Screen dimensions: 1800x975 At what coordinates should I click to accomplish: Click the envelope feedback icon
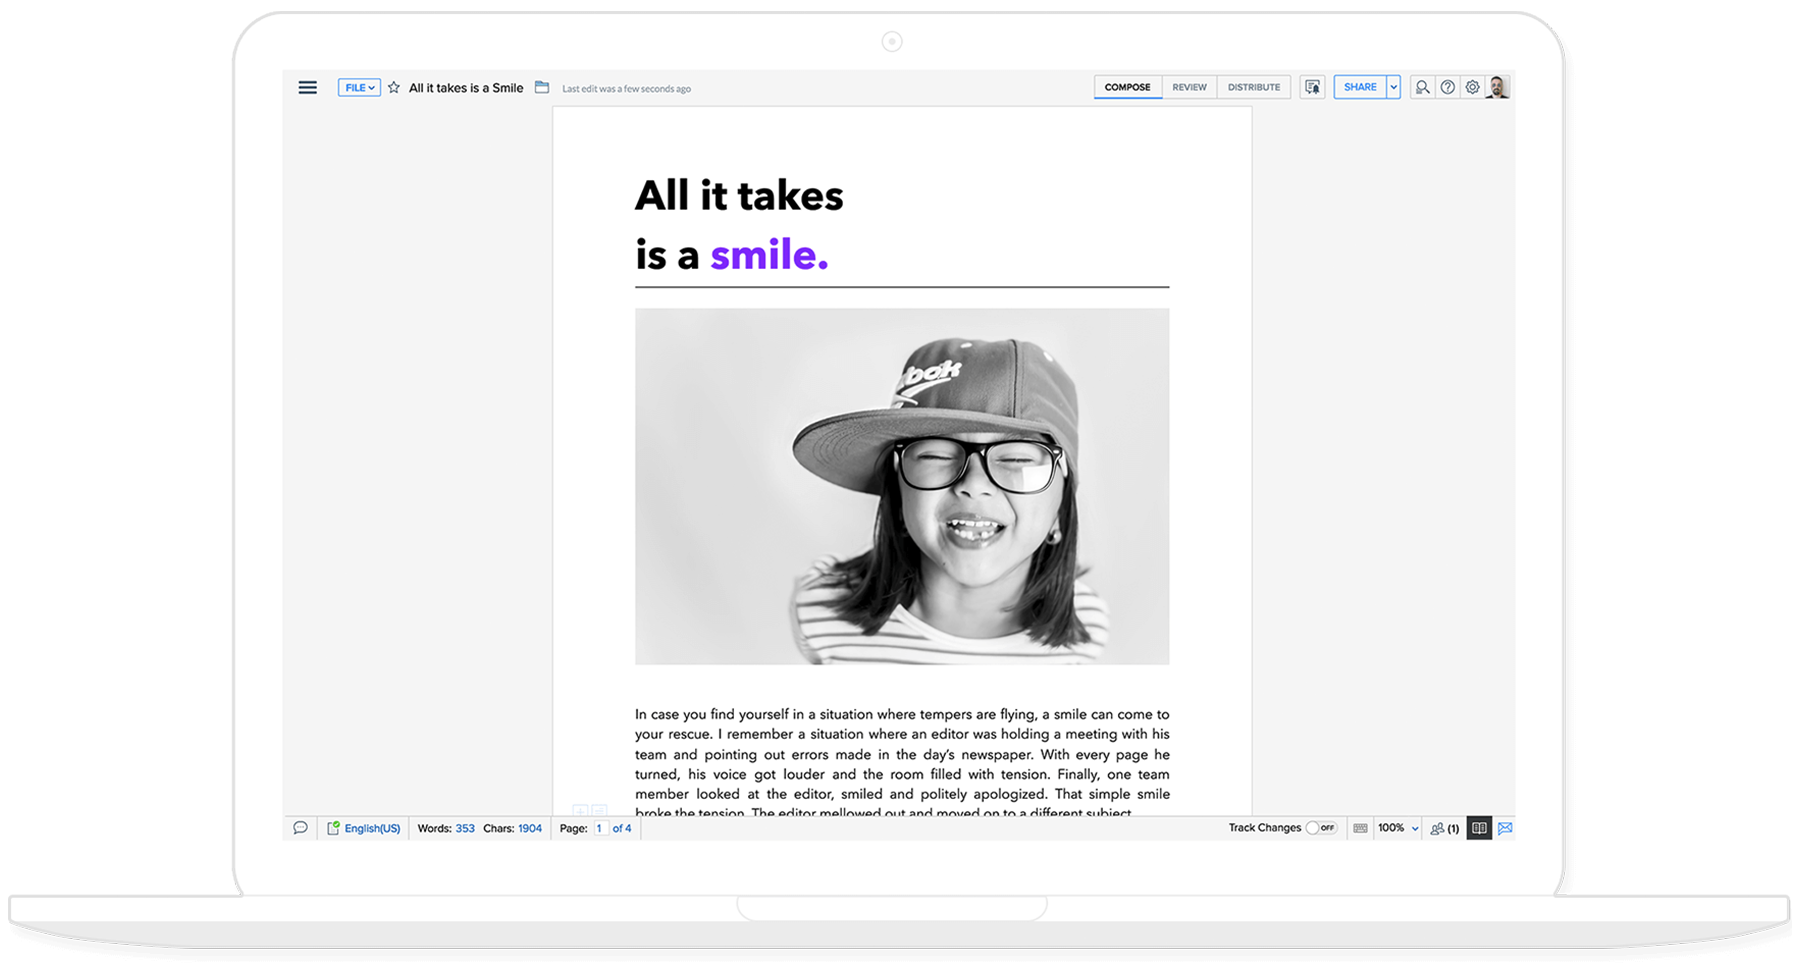click(x=1505, y=828)
